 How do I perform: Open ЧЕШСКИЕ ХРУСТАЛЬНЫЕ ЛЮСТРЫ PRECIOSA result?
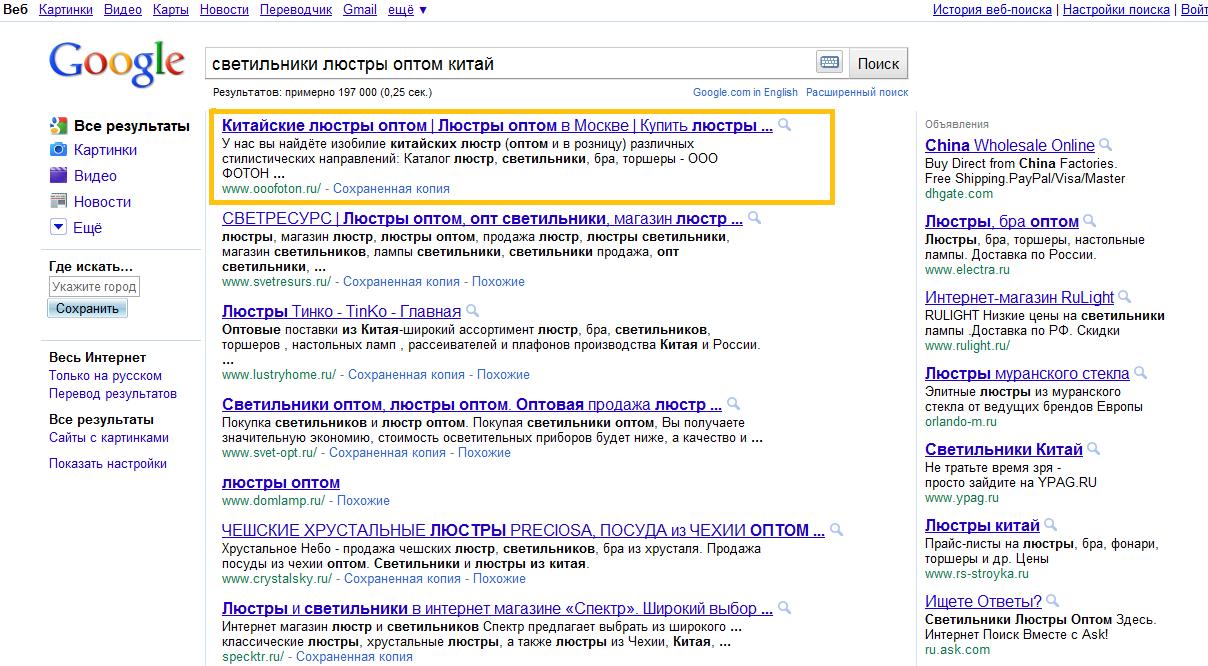coord(523,531)
